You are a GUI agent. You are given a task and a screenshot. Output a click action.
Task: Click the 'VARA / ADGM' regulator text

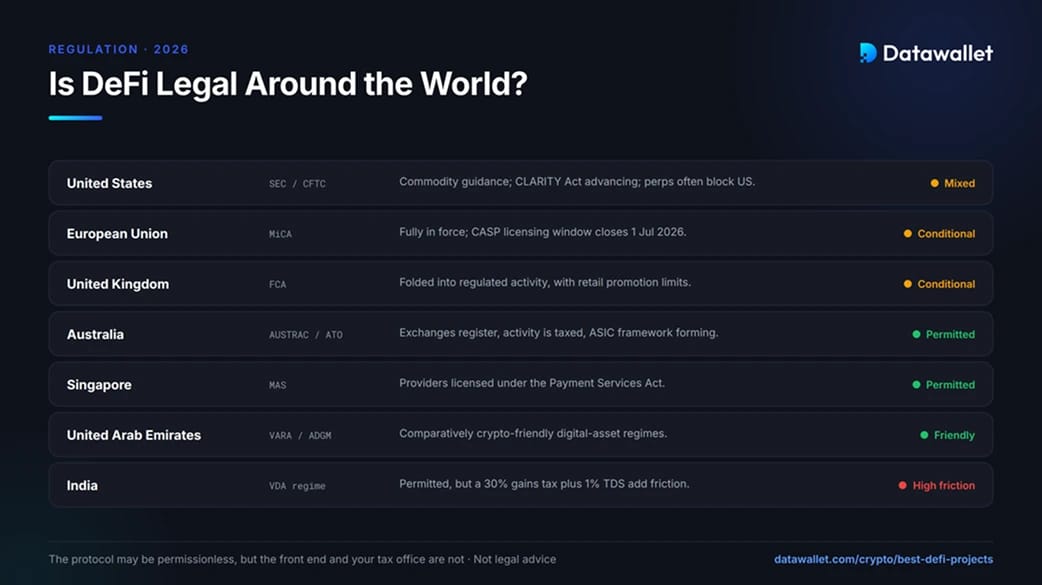[x=300, y=435]
